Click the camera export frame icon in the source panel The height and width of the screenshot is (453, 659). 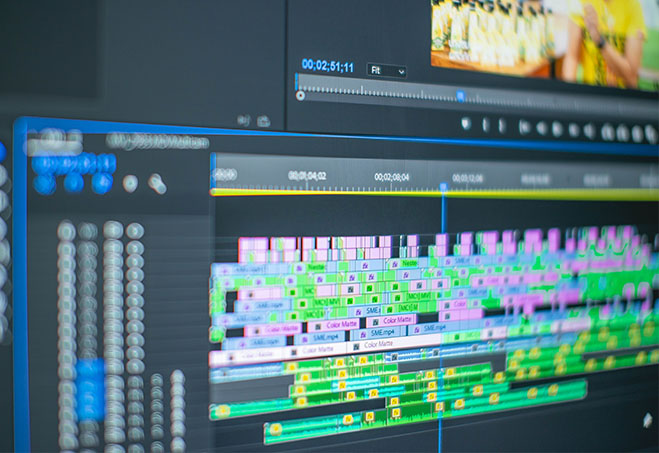[264, 121]
